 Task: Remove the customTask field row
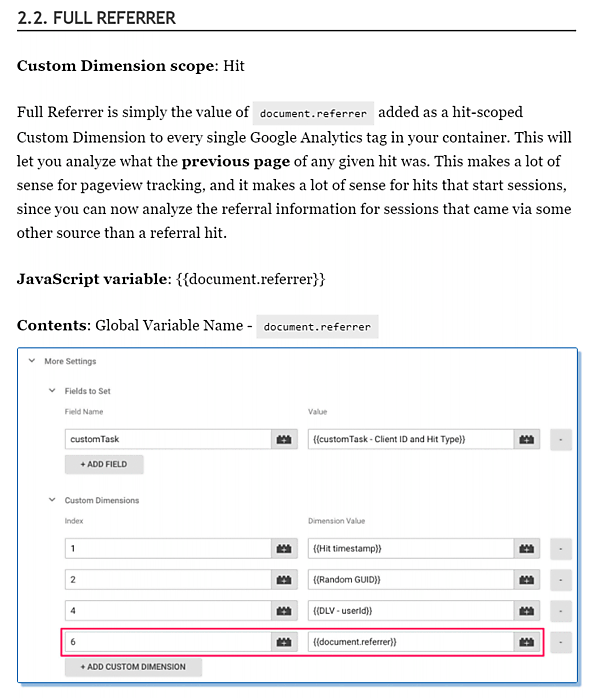pyautogui.click(x=561, y=439)
